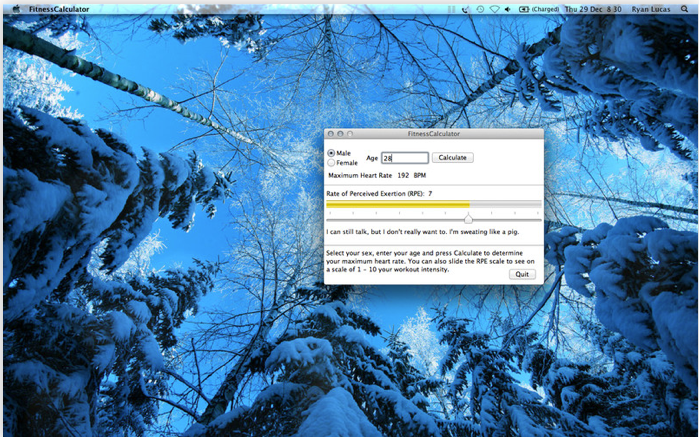Open the Apple menu

(x=16, y=9)
